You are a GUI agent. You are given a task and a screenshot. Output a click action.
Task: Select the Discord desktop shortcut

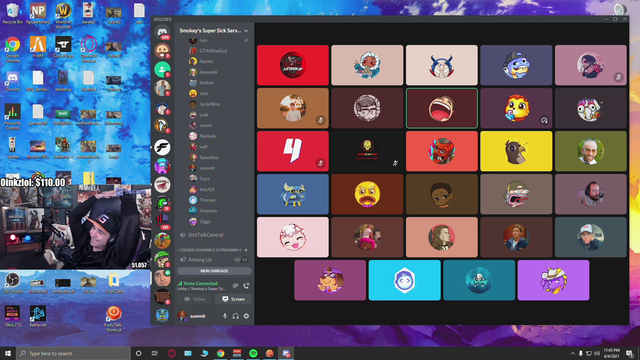[13, 80]
